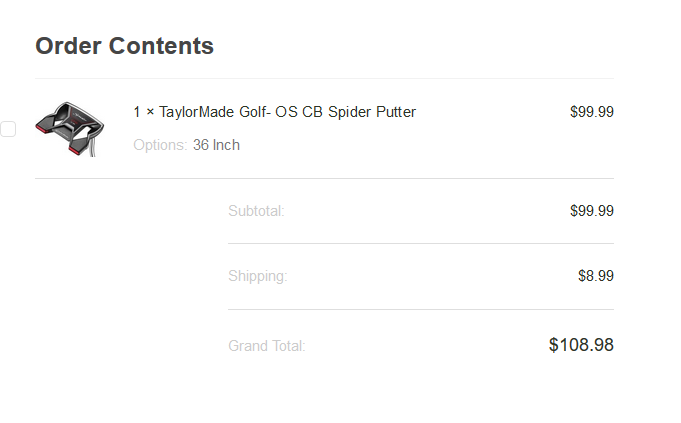Click the Subtotal label
This screenshot has width=681, height=423.
(256, 211)
